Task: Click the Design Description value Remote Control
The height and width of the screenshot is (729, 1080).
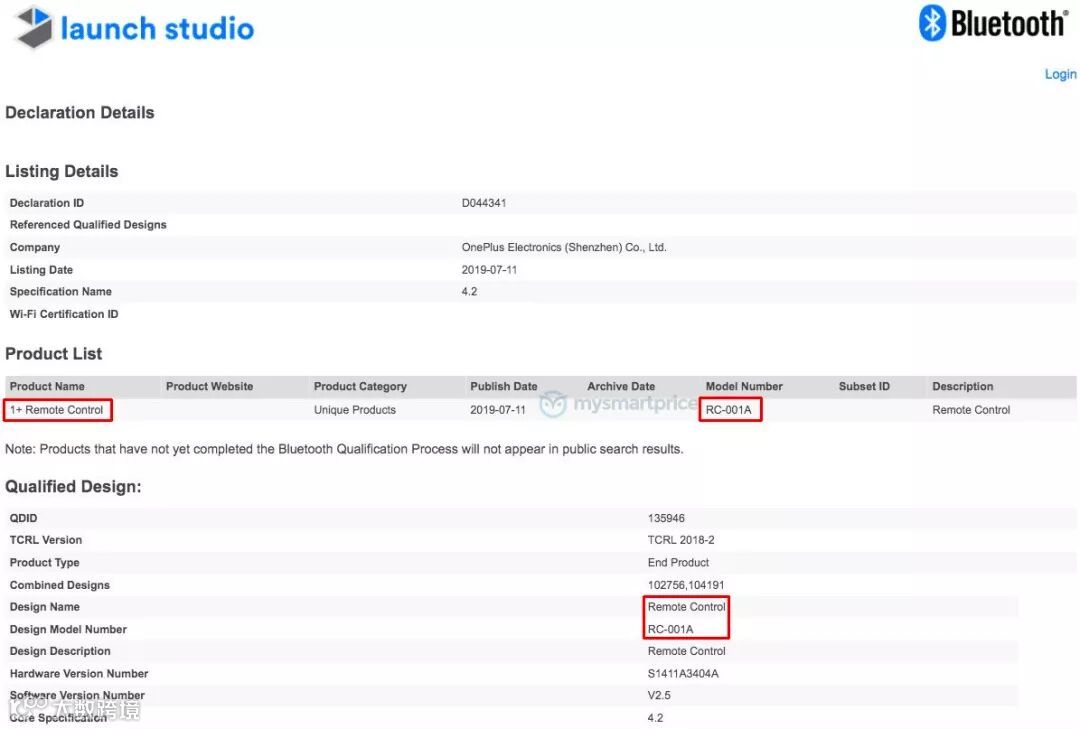Action: point(686,650)
